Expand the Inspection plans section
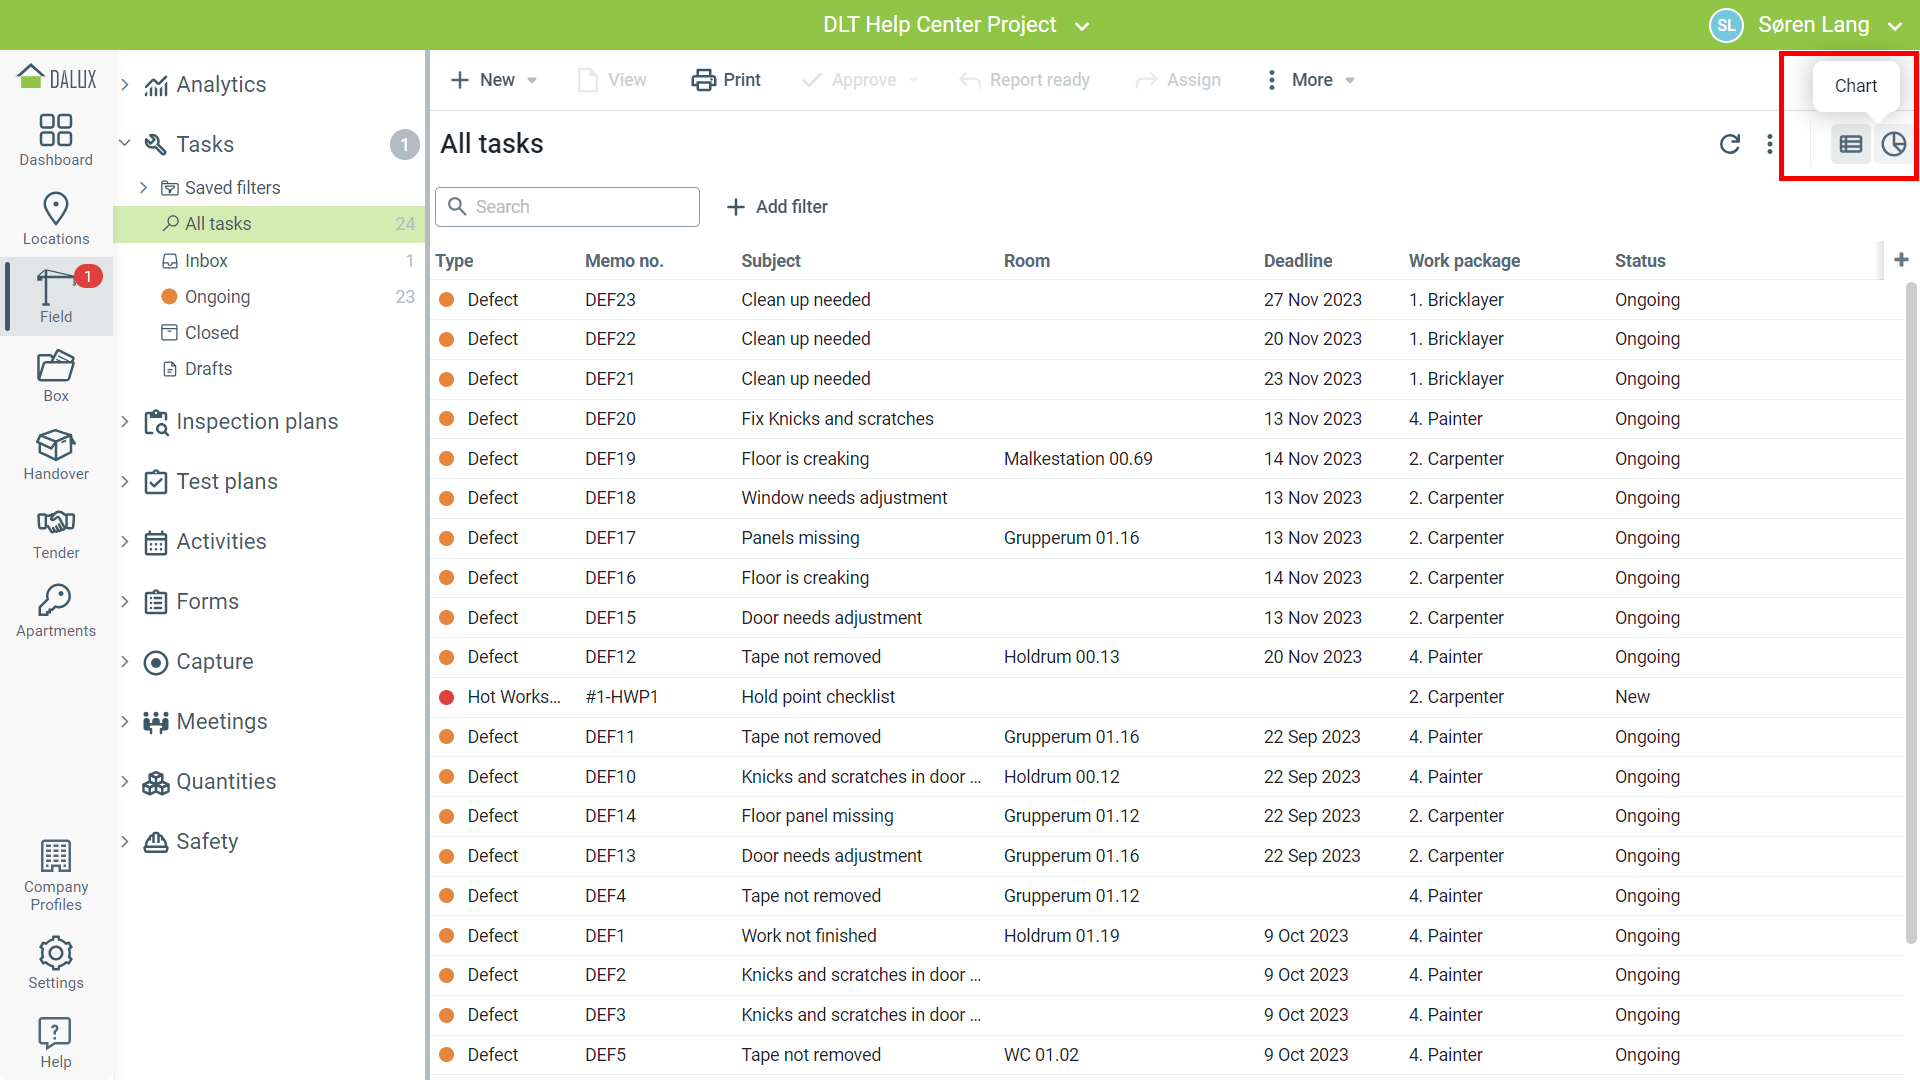The image size is (1920, 1080). [x=125, y=422]
